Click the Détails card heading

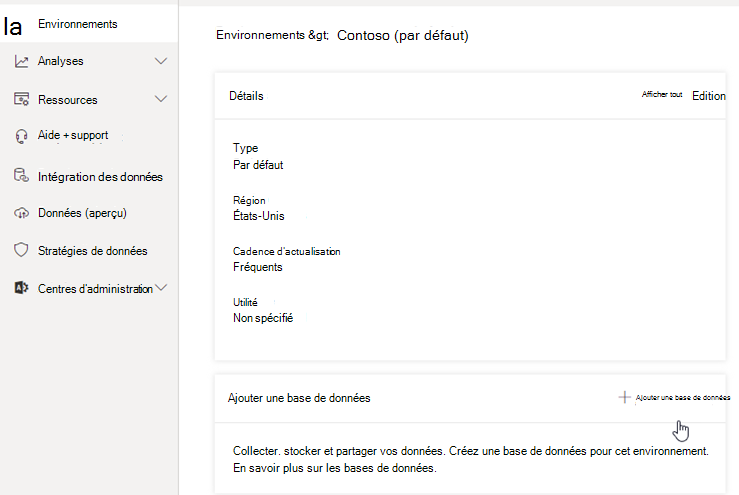point(246,96)
